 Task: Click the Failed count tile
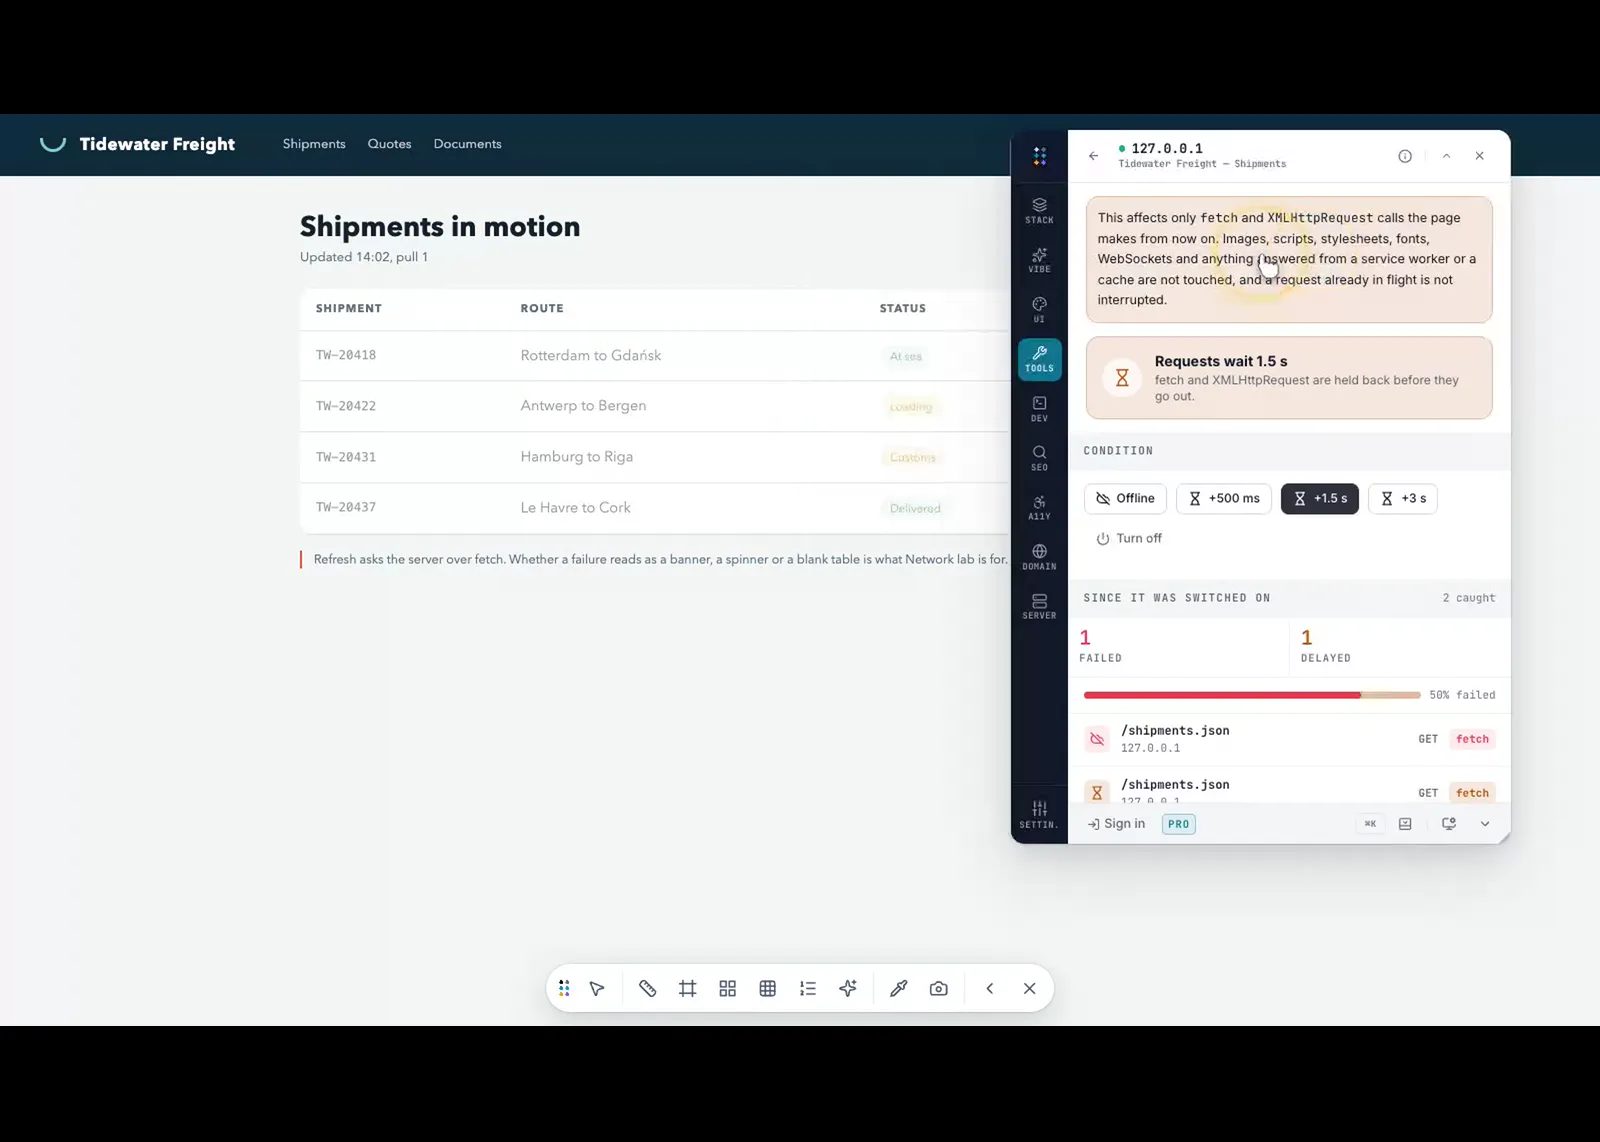(x=1179, y=646)
